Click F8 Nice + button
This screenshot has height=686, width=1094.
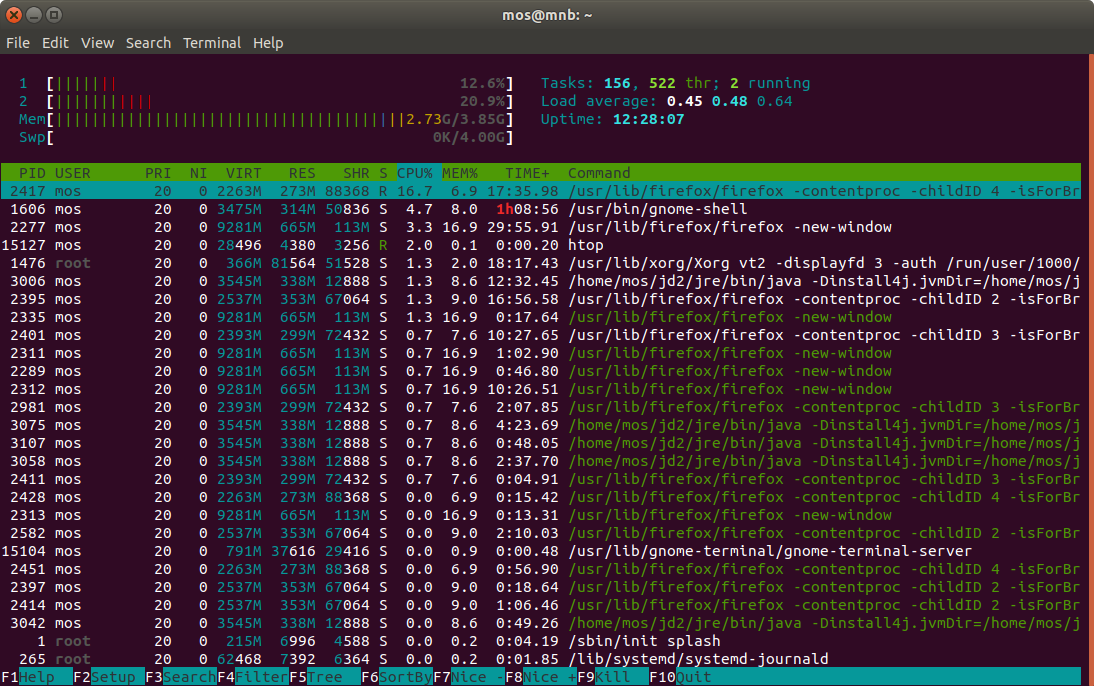[x=541, y=677]
